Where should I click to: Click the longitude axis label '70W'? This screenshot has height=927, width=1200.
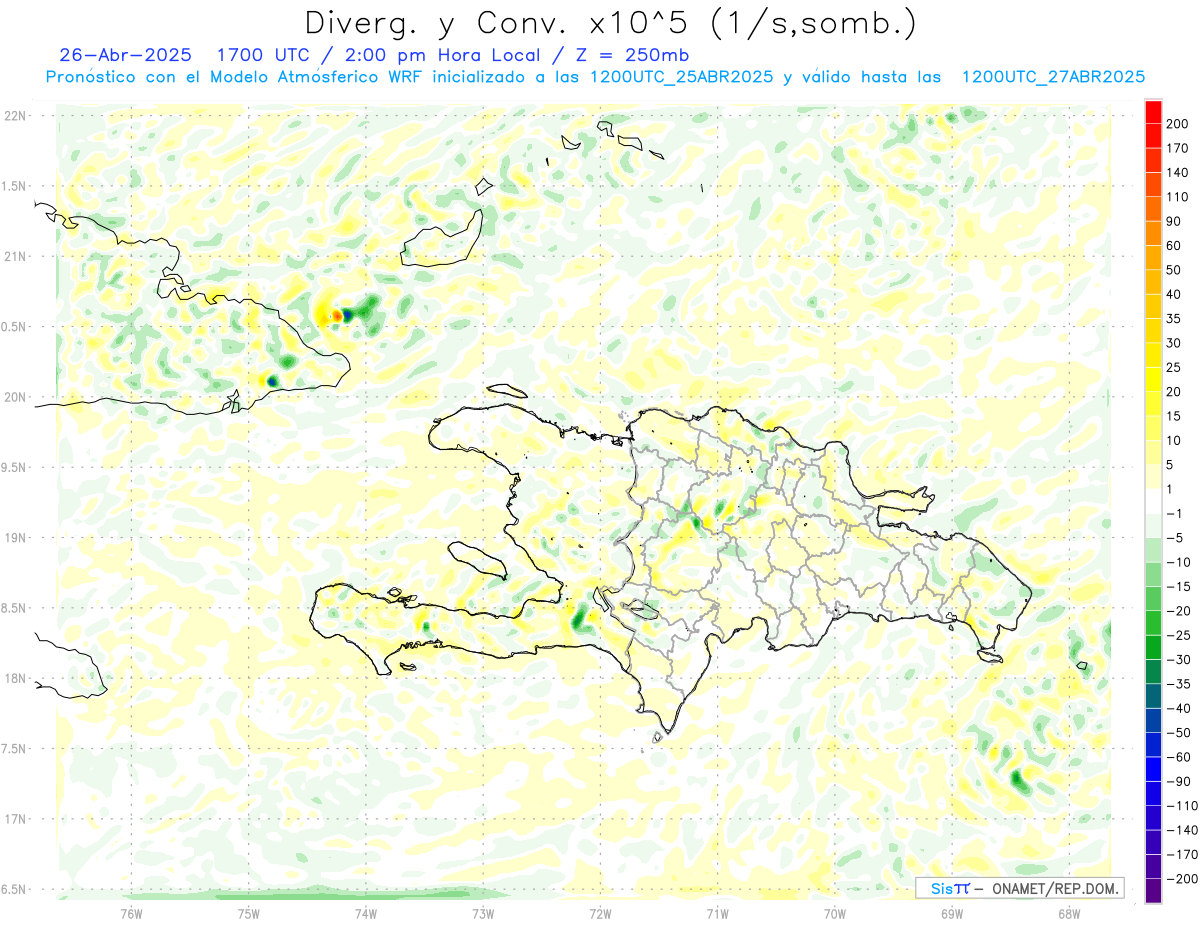click(834, 914)
